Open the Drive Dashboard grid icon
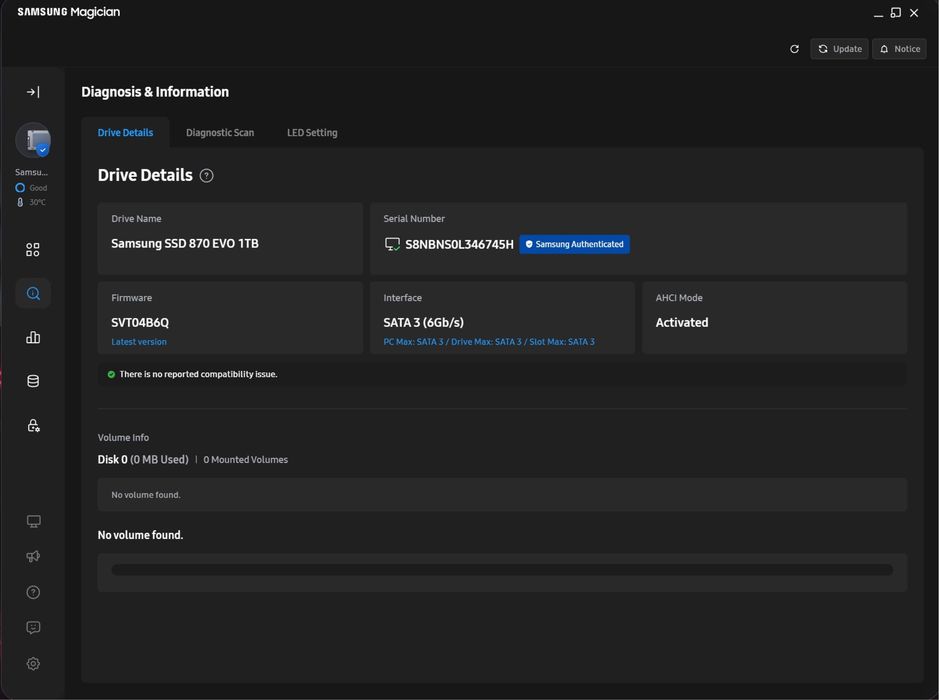Image resolution: width=939 pixels, height=700 pixels. tap(33, 250)
